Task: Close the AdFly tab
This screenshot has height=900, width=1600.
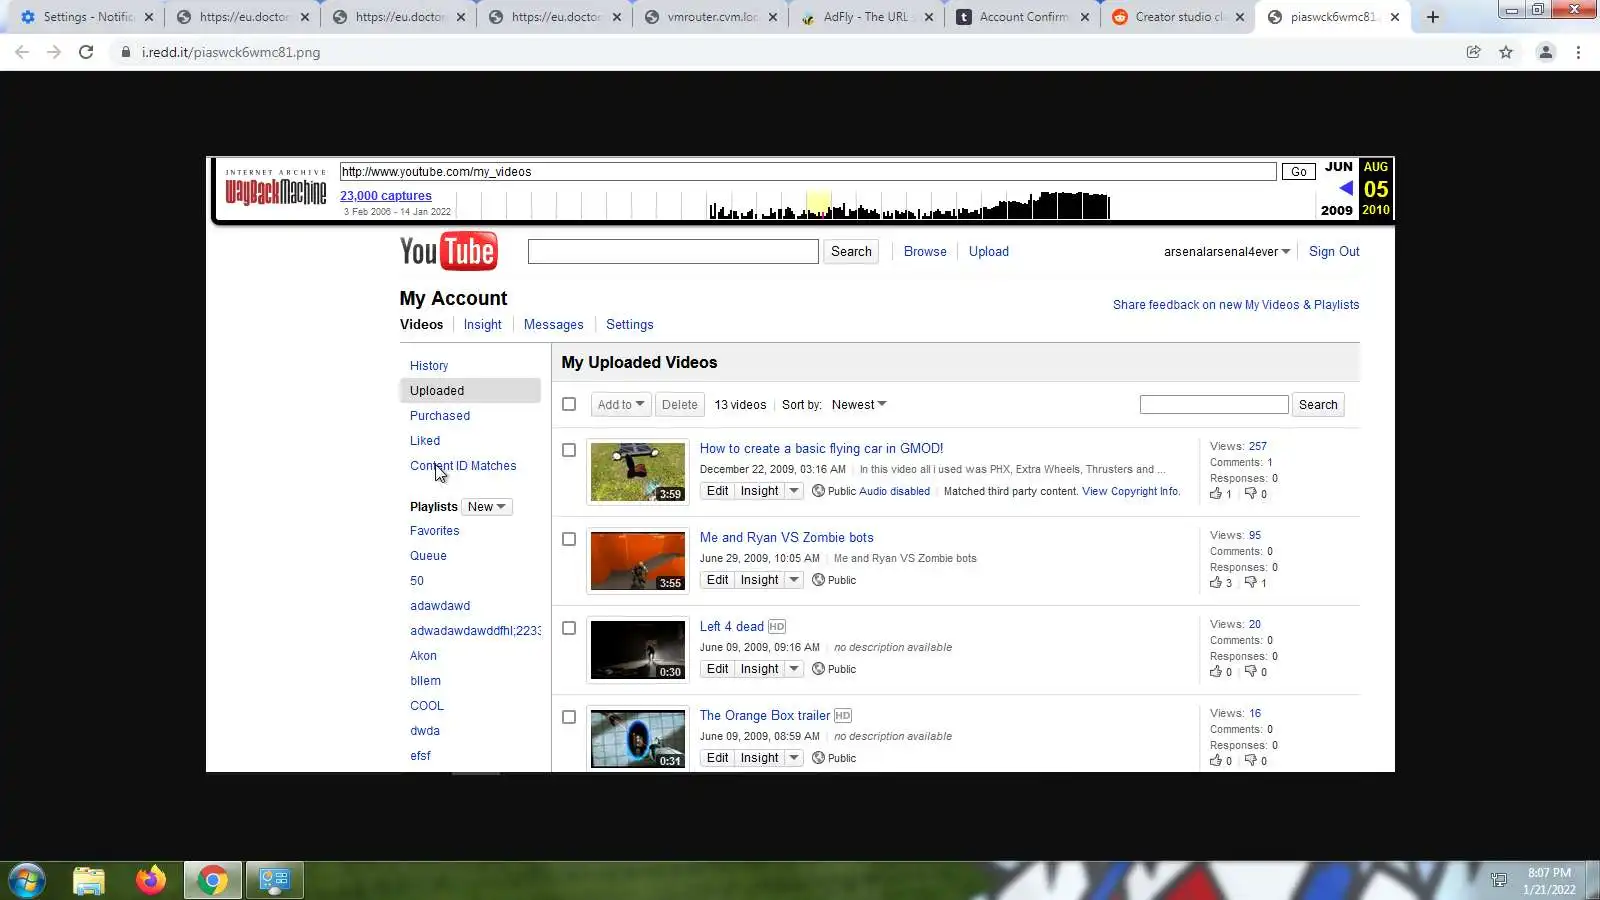Action: (929, 17)
